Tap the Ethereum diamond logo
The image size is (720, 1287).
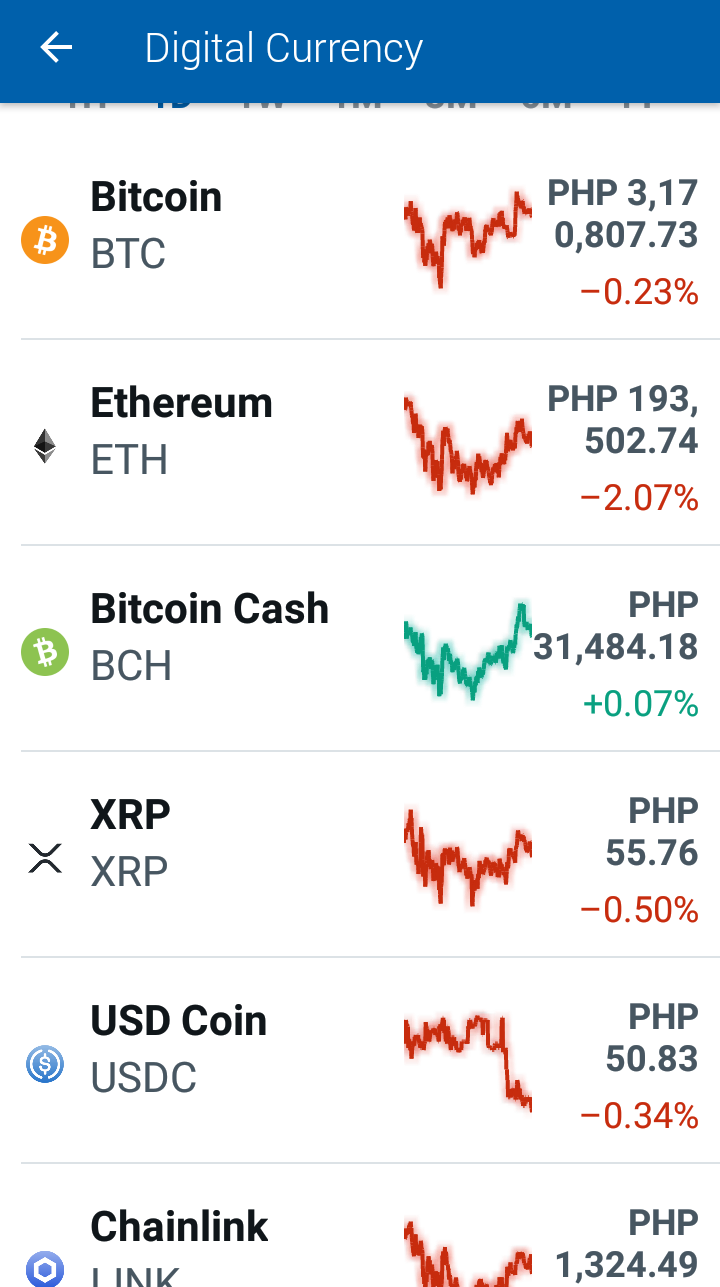pyautogui.click(x=45, y=447)
